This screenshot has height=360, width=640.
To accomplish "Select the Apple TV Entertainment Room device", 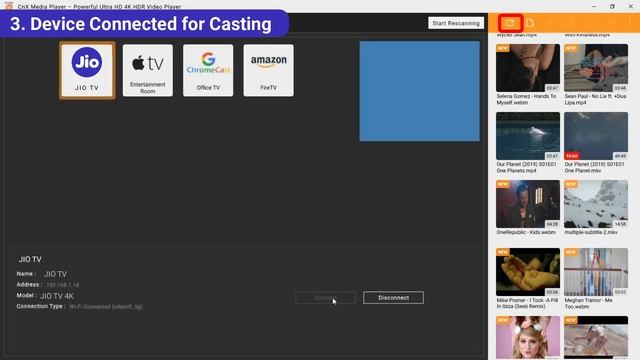I will (x=147, y=70).
